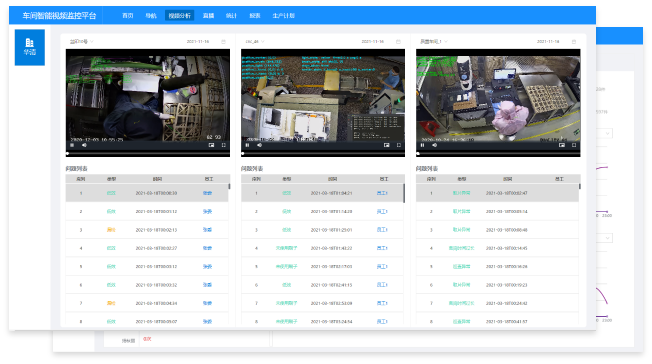The width and height of the screenshot is (652, 364).
Task: Pause the third video with pink-suited worker
Action: 422,145
